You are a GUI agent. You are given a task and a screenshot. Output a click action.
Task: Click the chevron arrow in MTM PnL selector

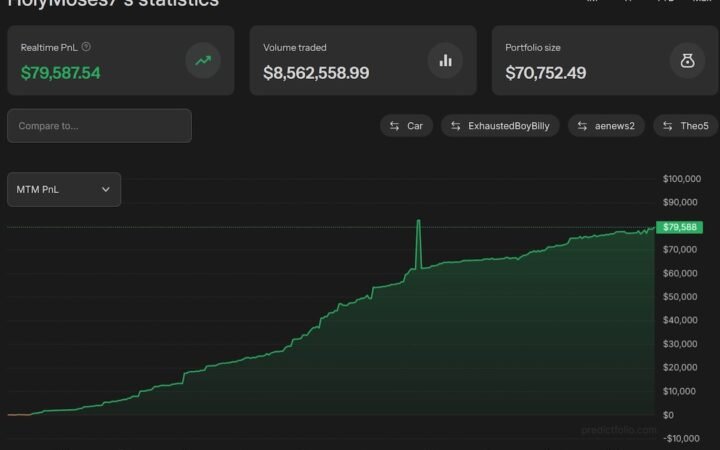click(106, 189)
